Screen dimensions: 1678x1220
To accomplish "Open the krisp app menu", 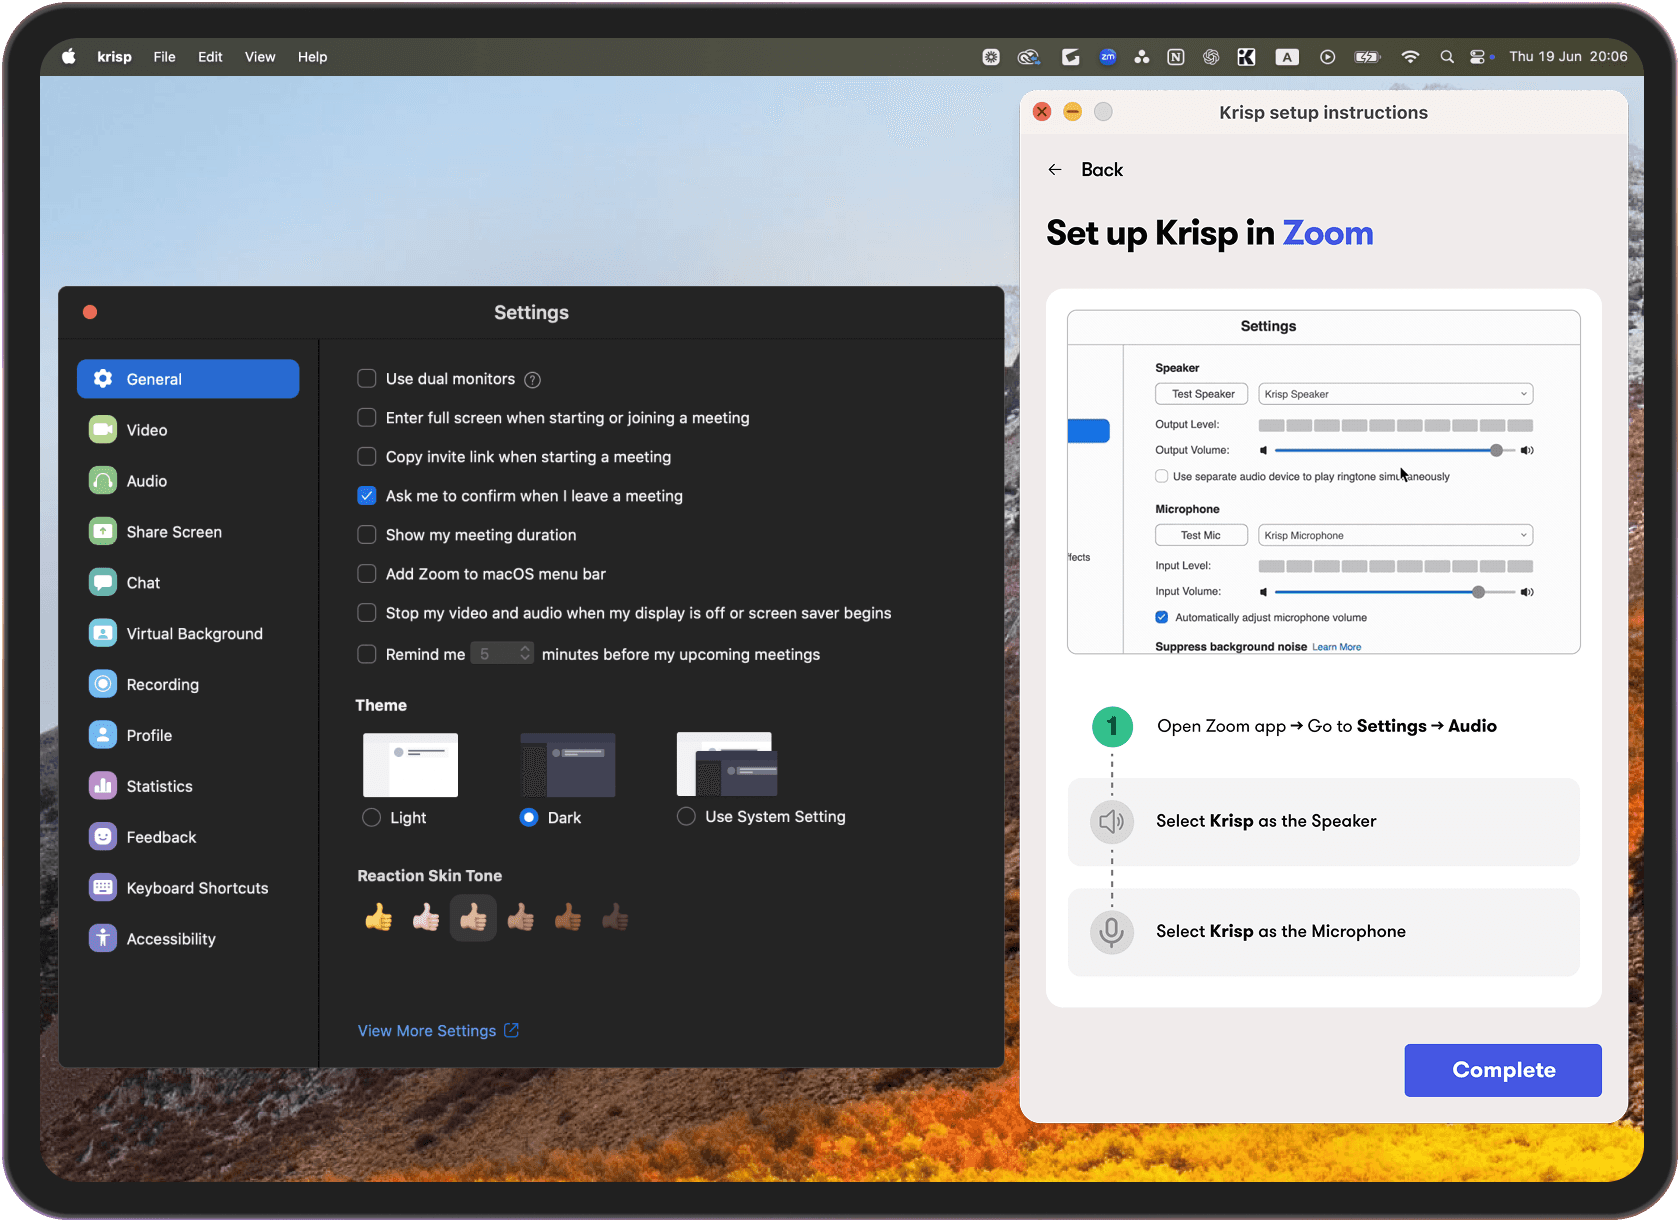I will (114, 57).
